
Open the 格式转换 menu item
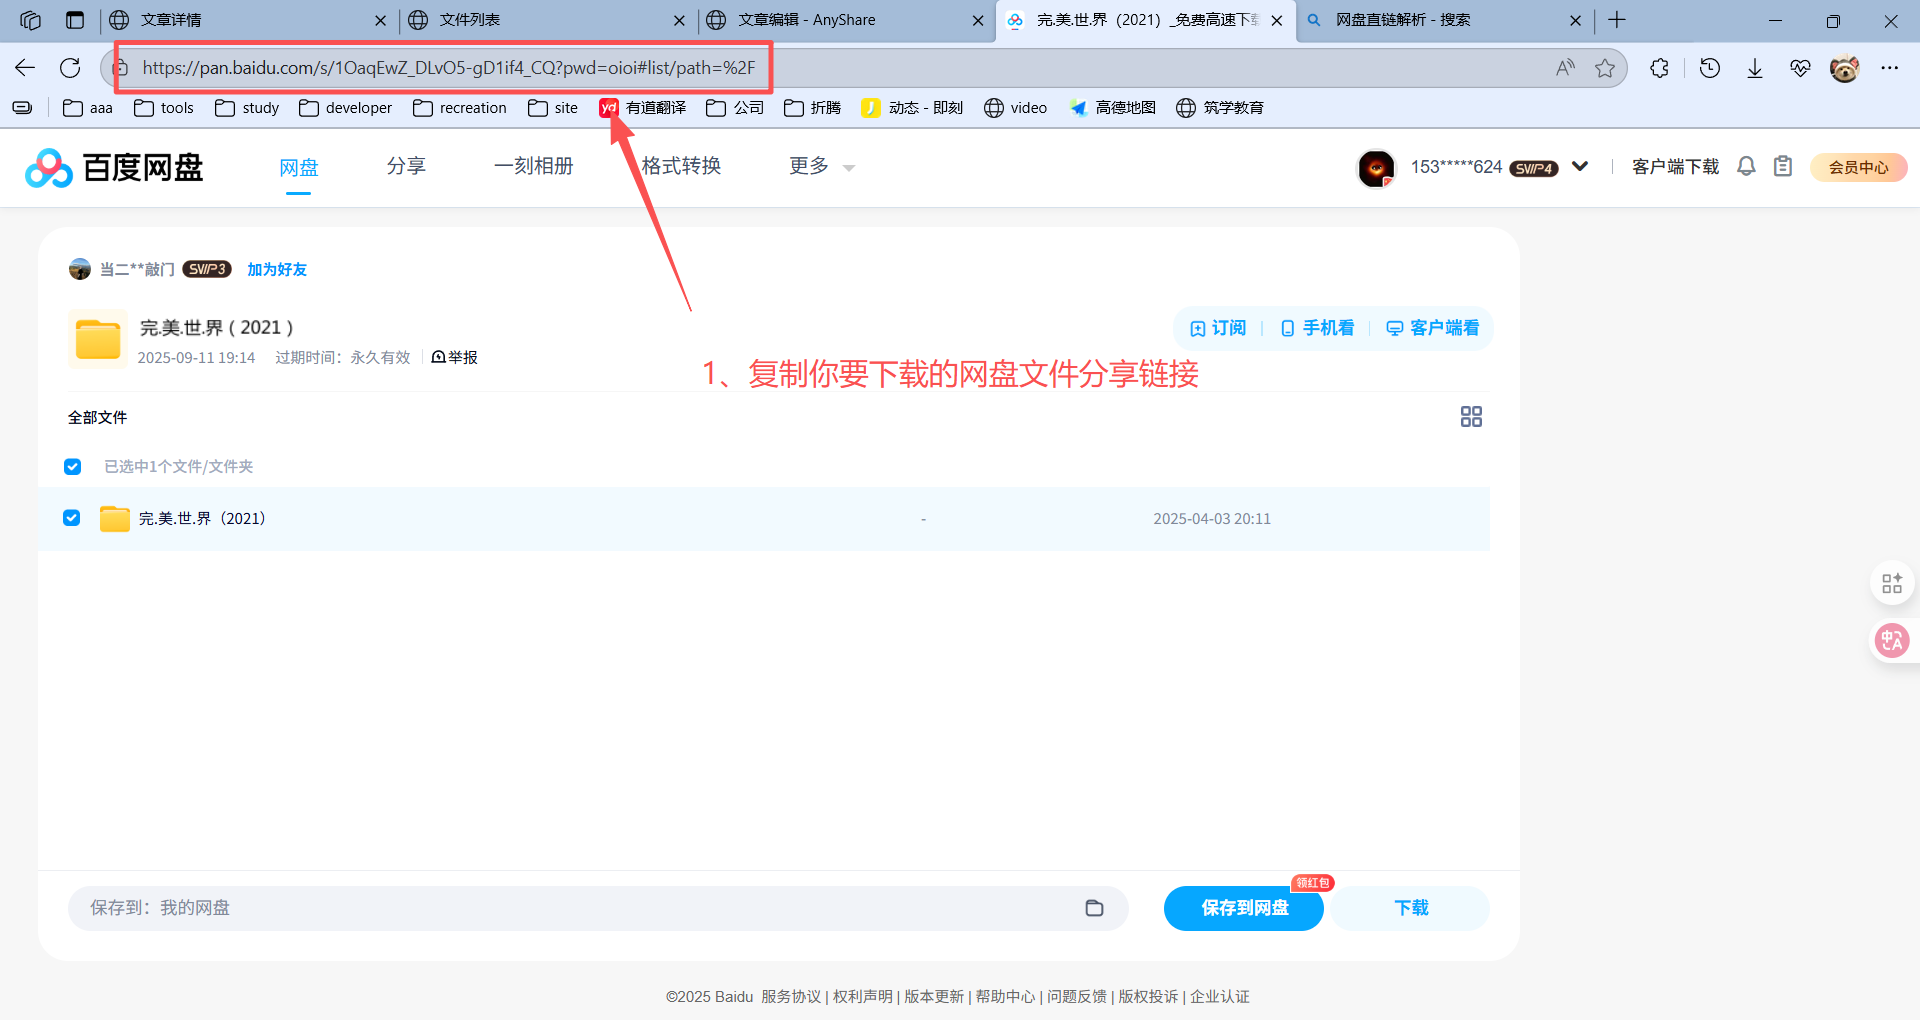(681, 167)
